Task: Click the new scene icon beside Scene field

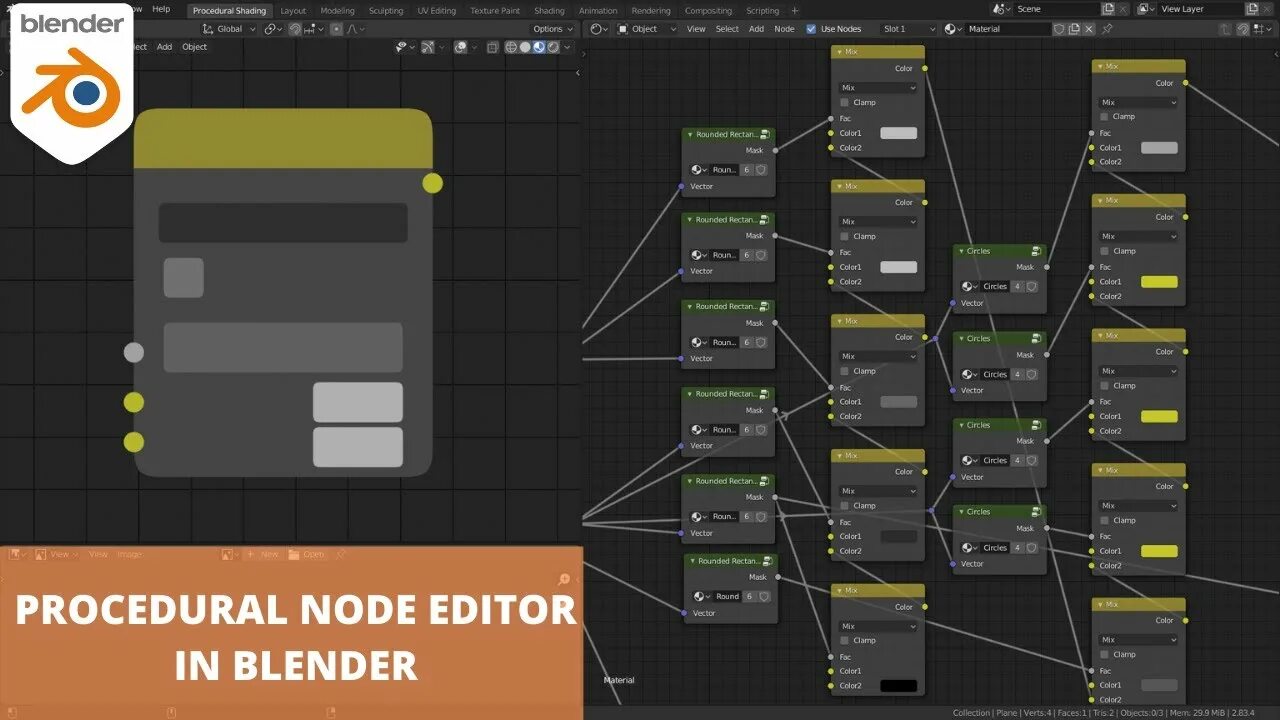Action: point(1109,9)
